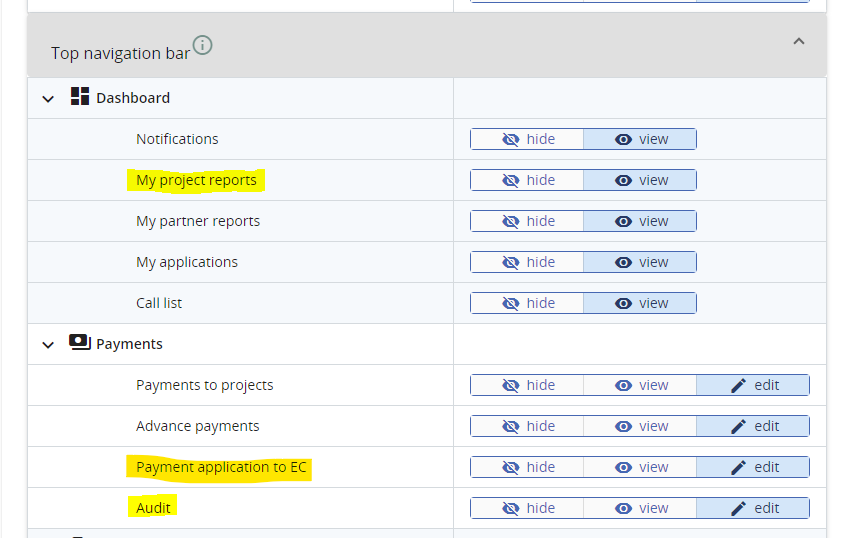Click the Payments money icon

[80, 343]
